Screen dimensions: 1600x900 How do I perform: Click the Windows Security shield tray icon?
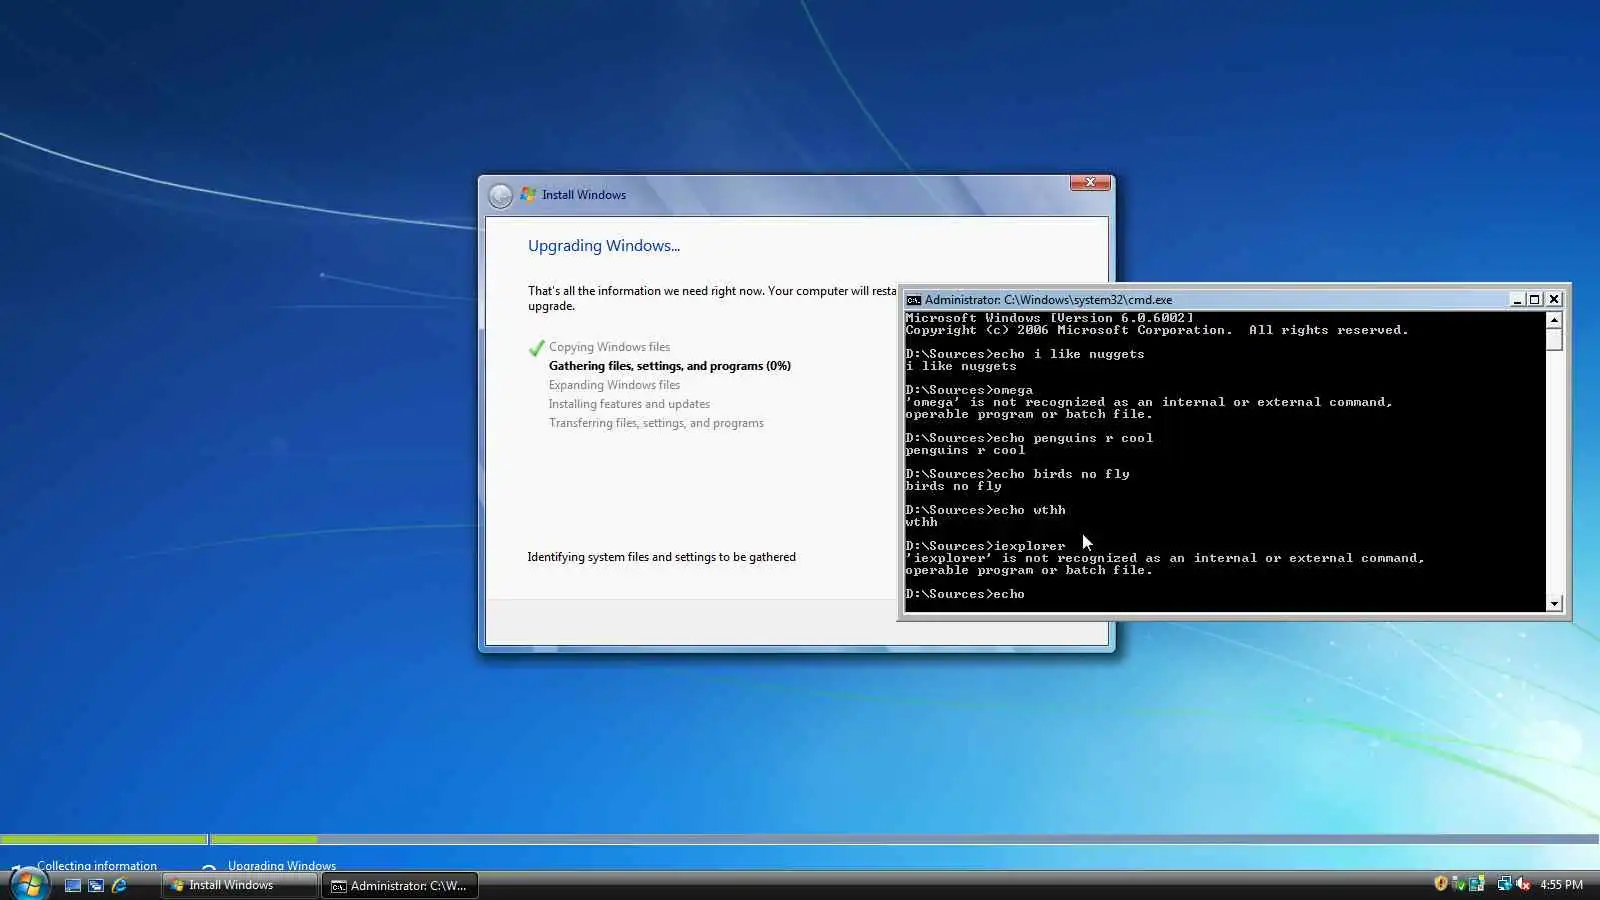coord(1441,884)
